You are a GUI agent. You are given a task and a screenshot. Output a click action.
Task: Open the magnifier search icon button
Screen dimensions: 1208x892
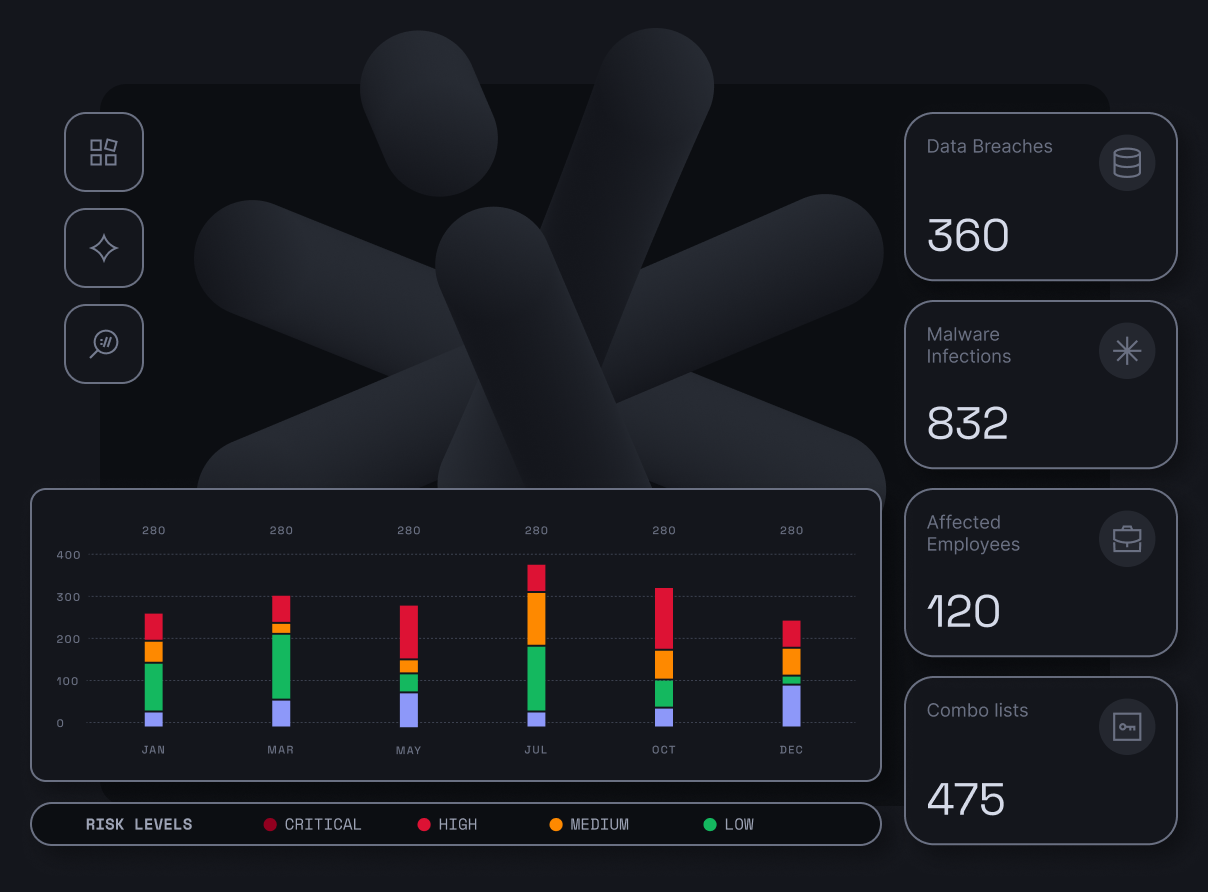pos(104,344)
